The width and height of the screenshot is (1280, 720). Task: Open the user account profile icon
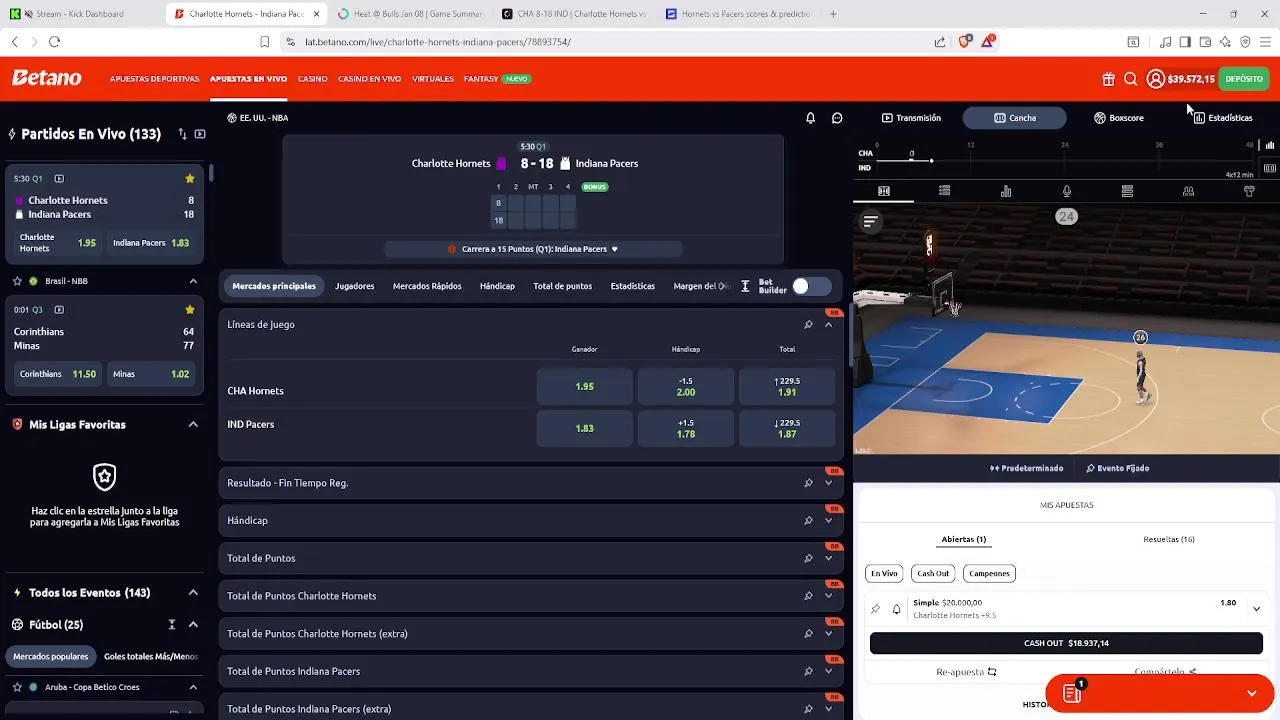pyautogui.click(x=1156, y=79)
